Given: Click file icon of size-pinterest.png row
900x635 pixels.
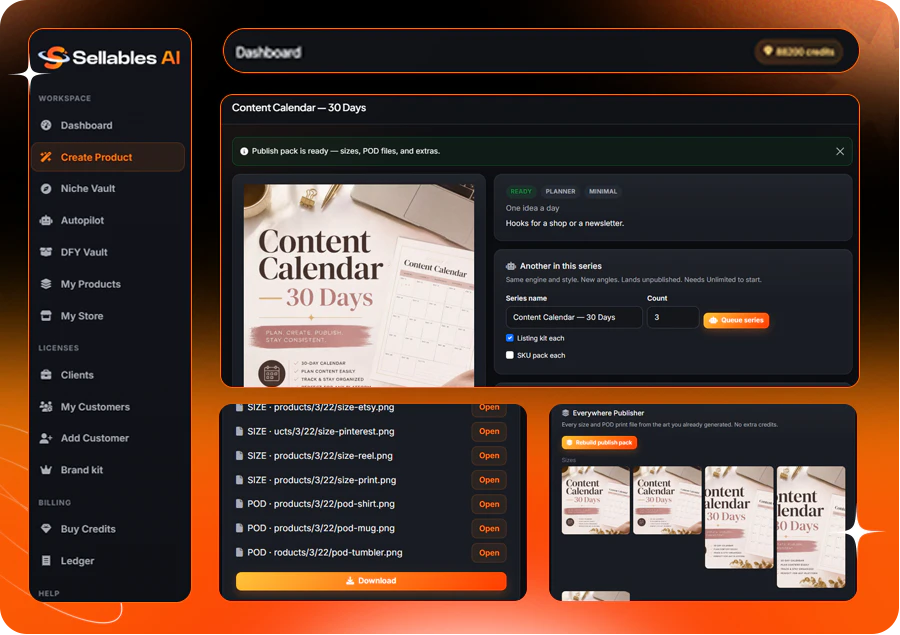Looking at the screenshot, I should 239,431.
